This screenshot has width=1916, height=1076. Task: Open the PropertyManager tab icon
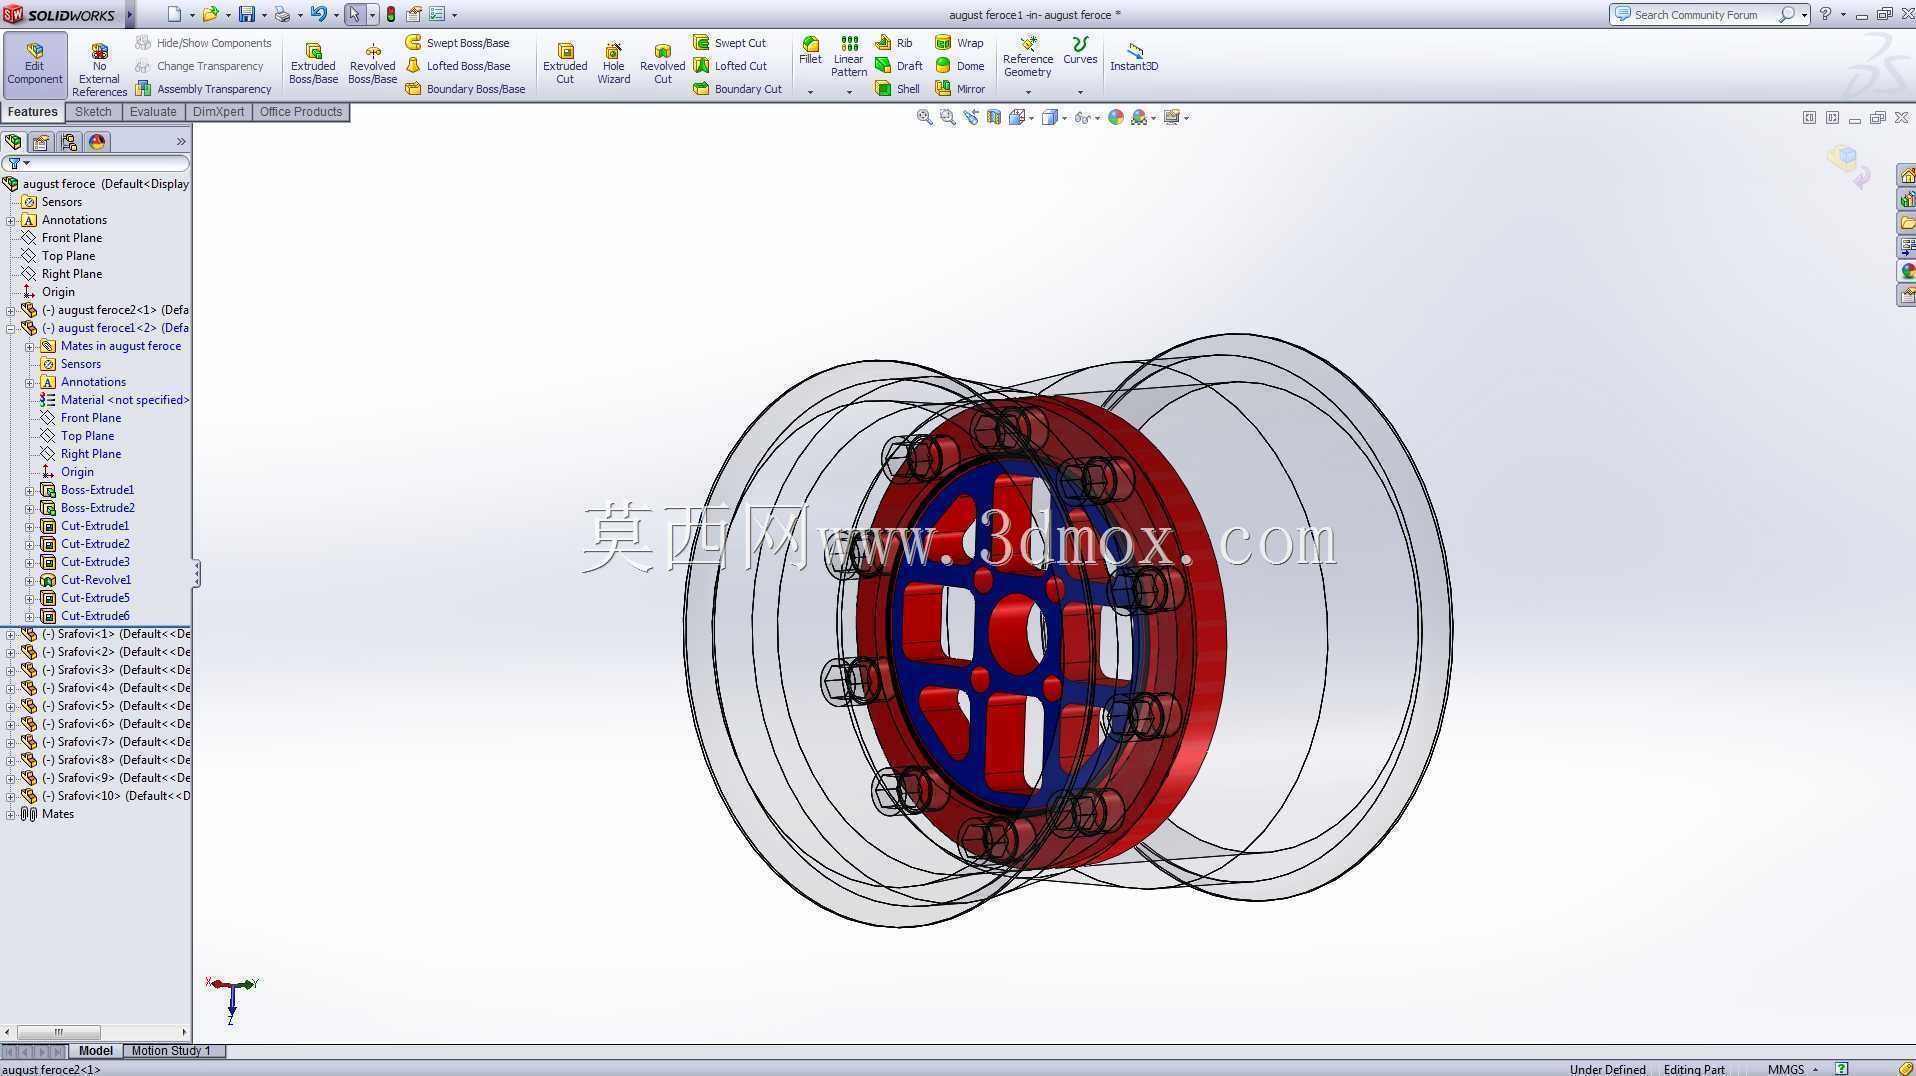[41, 142]
